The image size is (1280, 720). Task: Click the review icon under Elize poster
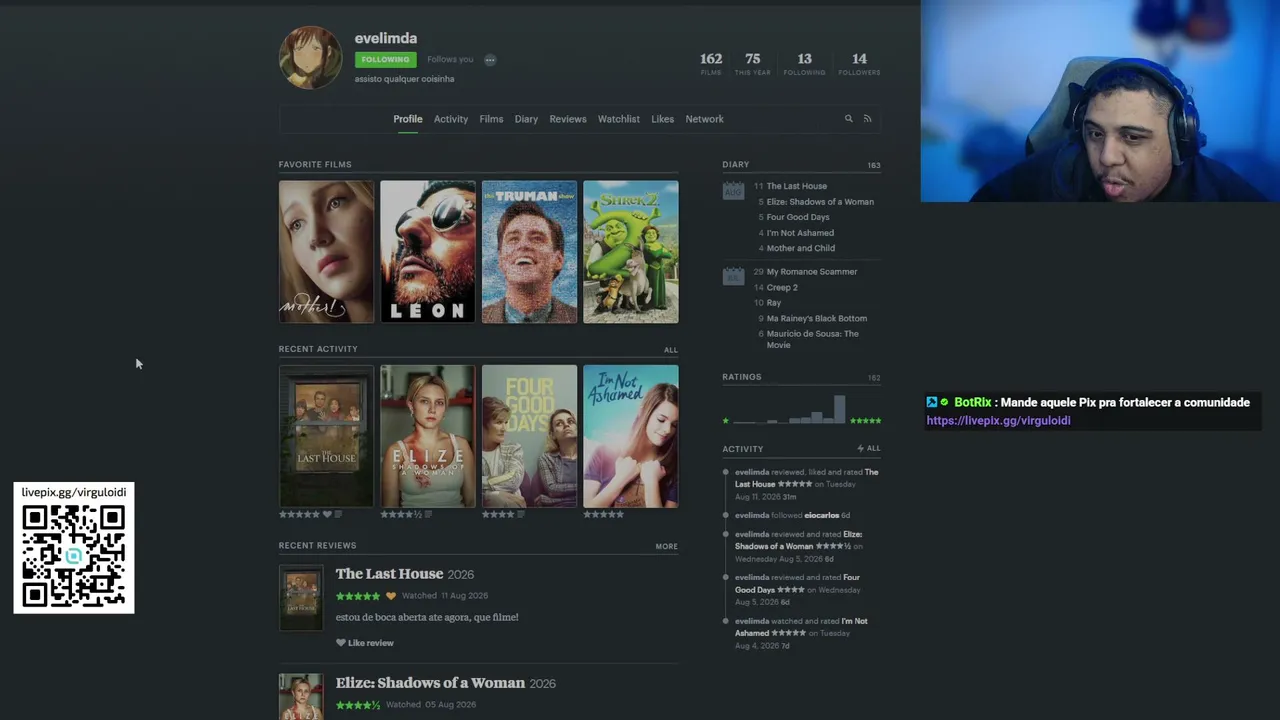point(428,515)
